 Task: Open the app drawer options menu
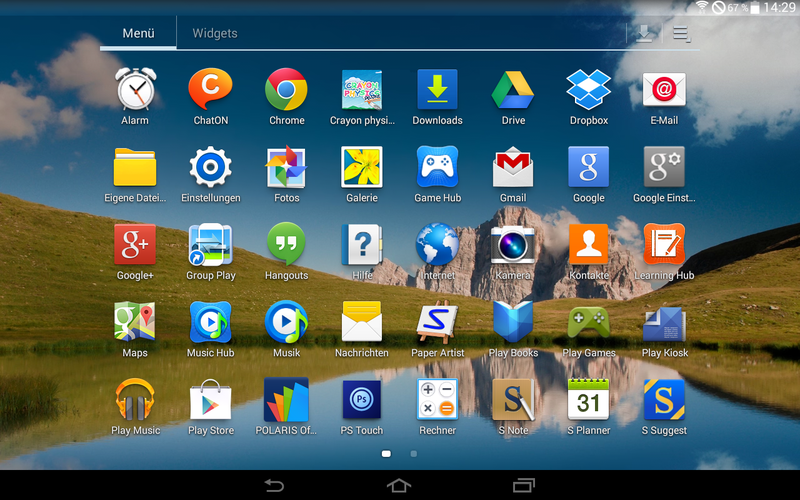coord(682,34)
